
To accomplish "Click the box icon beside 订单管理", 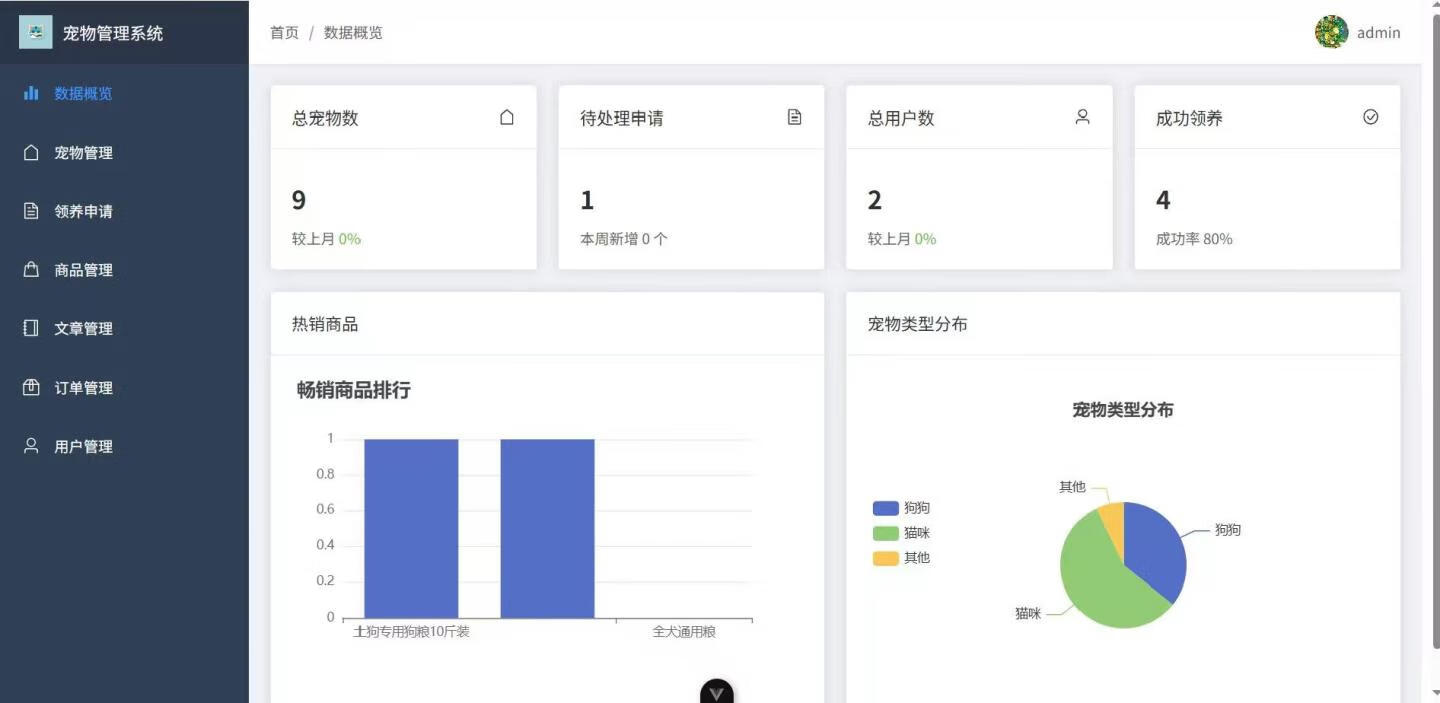I will pyautogui.click(x=31, y=387).
